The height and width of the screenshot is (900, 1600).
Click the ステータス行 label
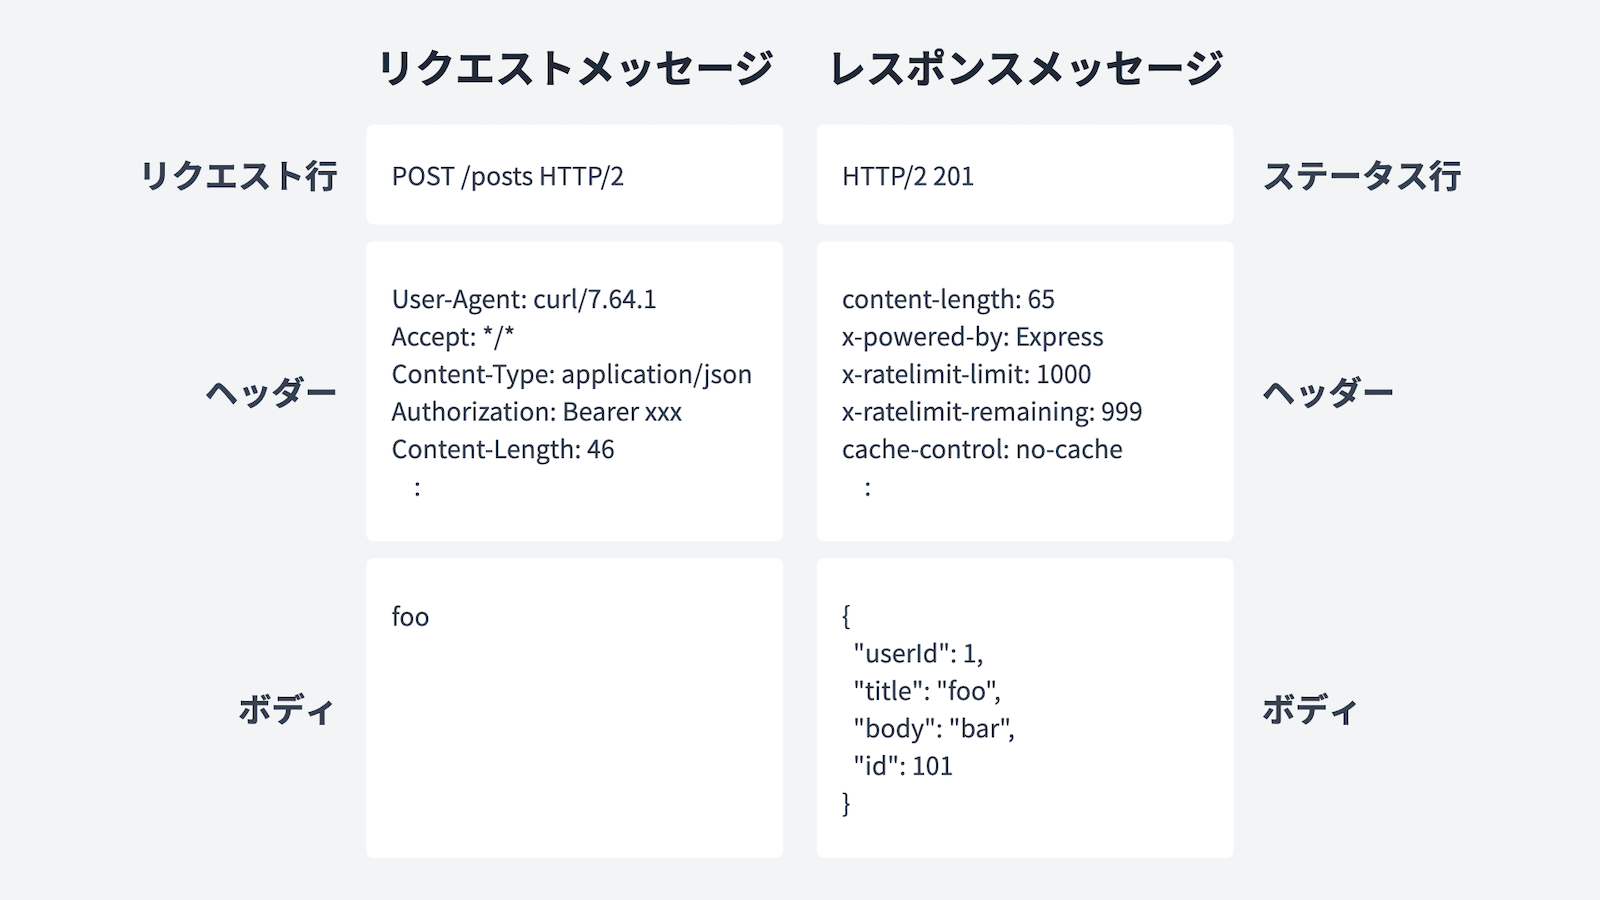(x=1362, y=176)
